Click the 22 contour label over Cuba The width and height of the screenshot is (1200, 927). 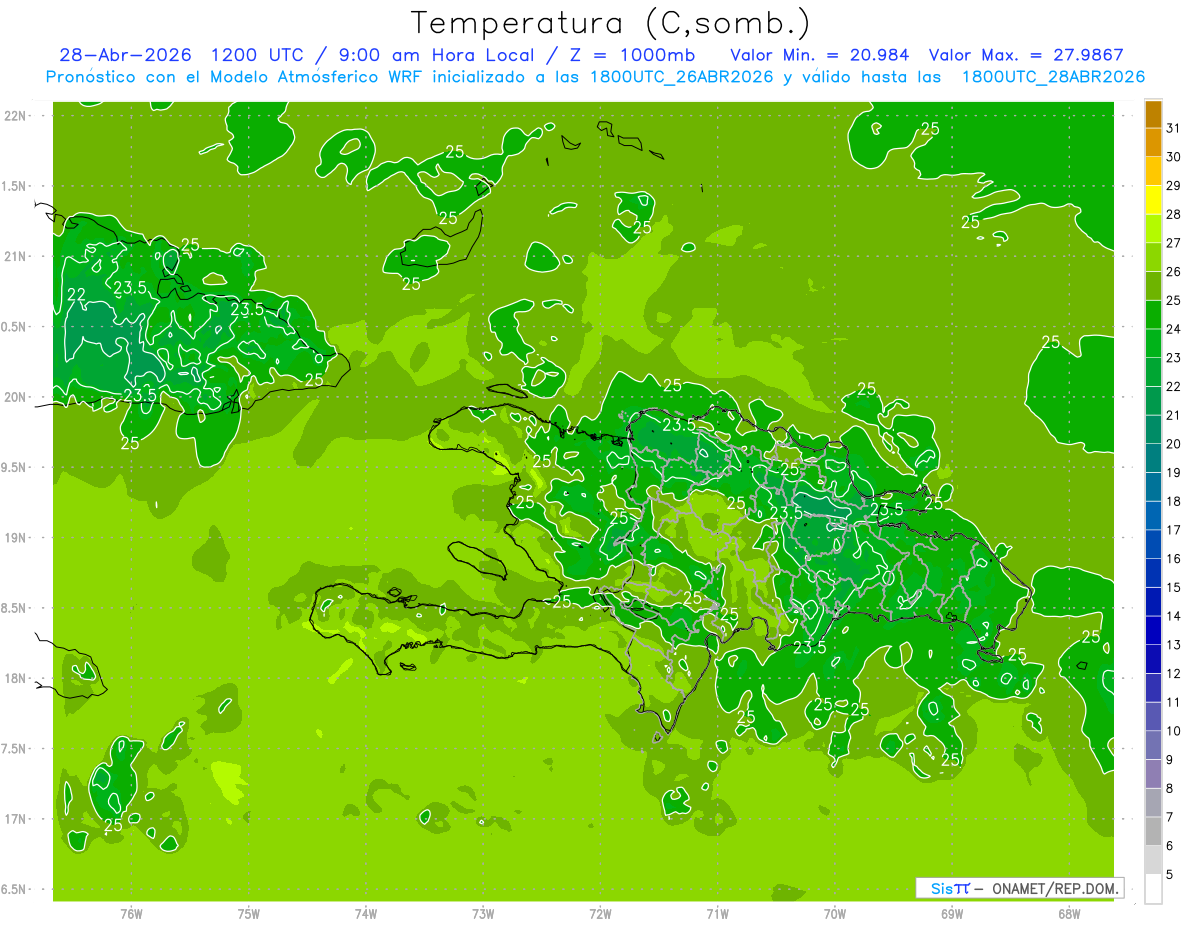coord(76,294)
